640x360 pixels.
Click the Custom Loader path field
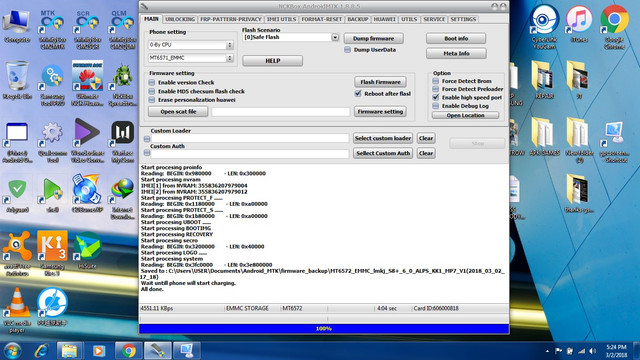point(250,139)
